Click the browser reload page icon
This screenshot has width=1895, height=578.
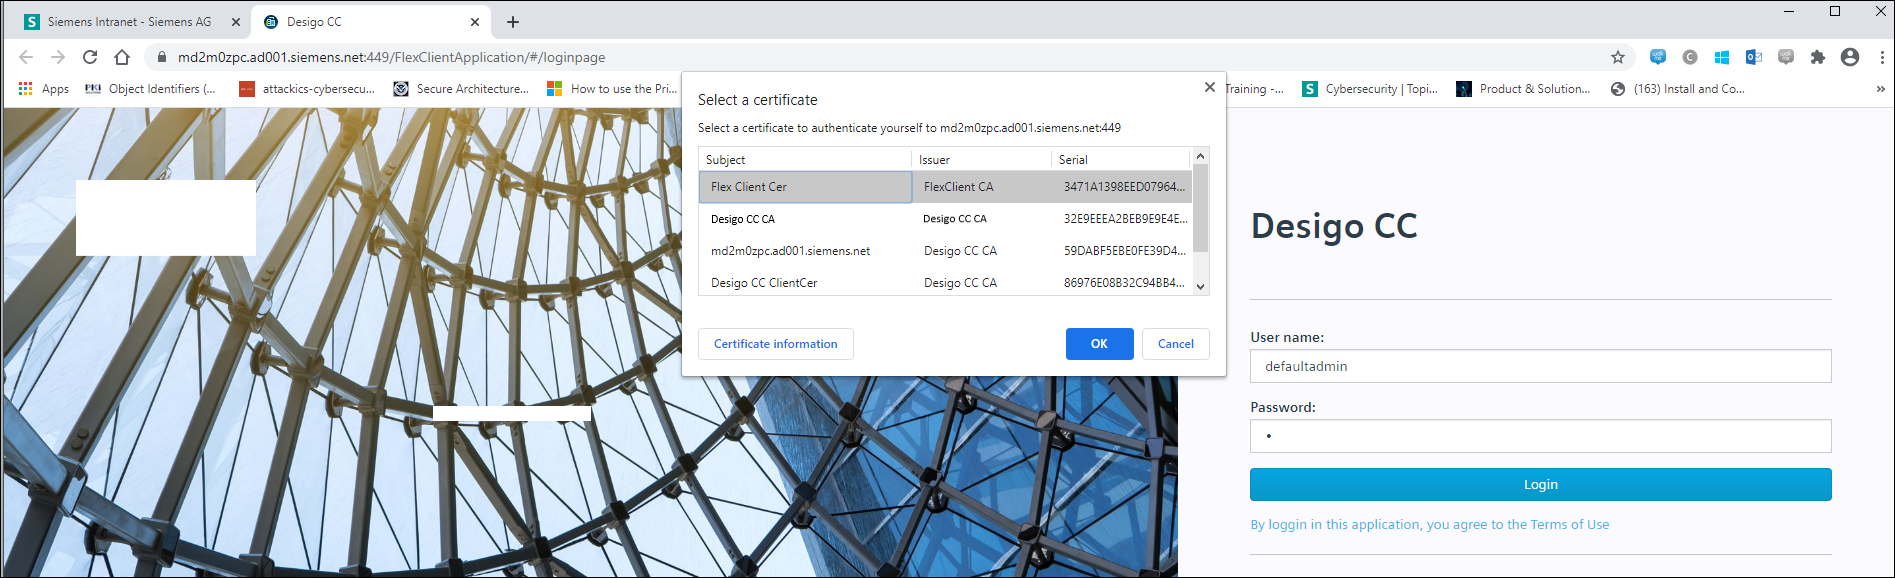[90, 57]
